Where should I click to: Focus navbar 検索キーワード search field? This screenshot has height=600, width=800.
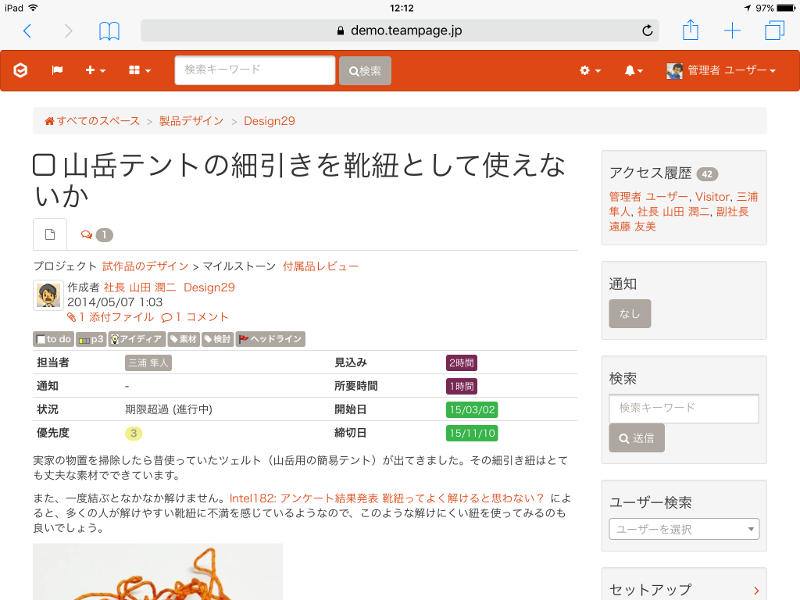tap(255, 70)
